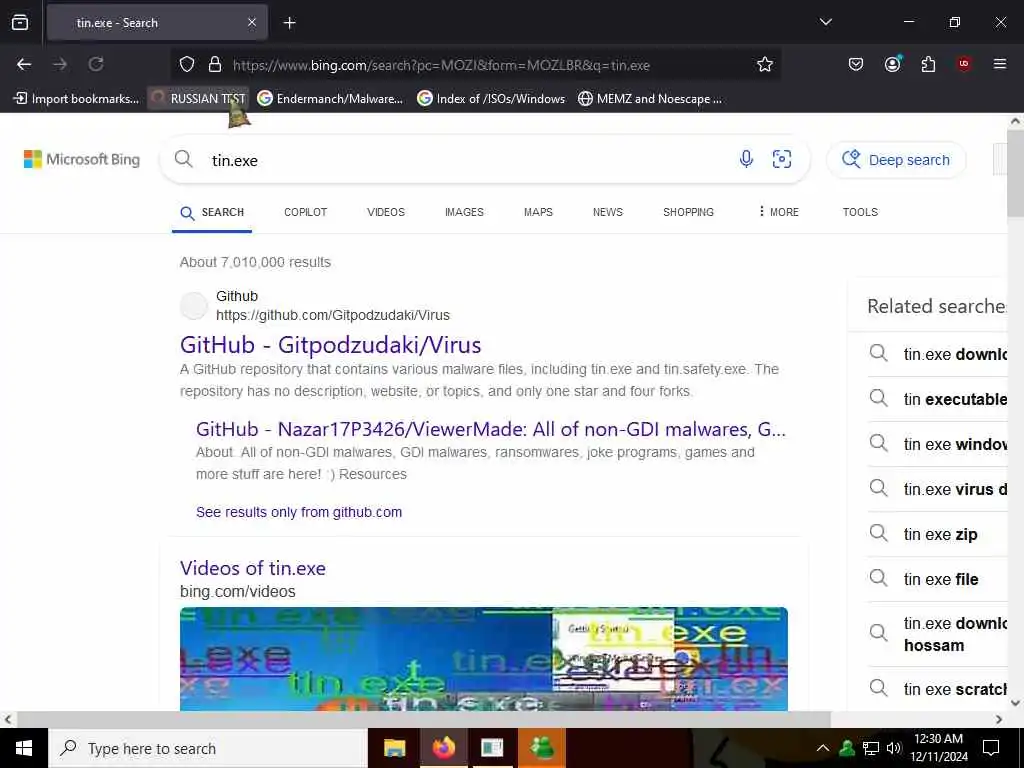
Task: Open the TOOLS options
Action: click(x=860, y=212)
